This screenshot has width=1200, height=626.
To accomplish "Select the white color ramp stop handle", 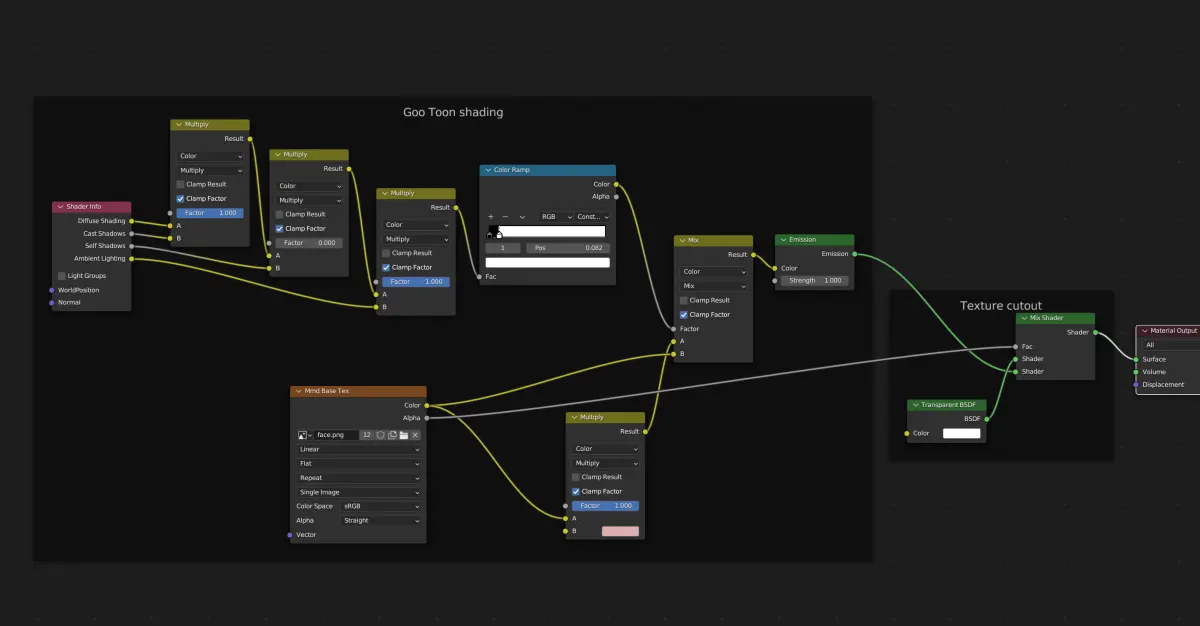I will pyautogui.click(x=498, y=235).
